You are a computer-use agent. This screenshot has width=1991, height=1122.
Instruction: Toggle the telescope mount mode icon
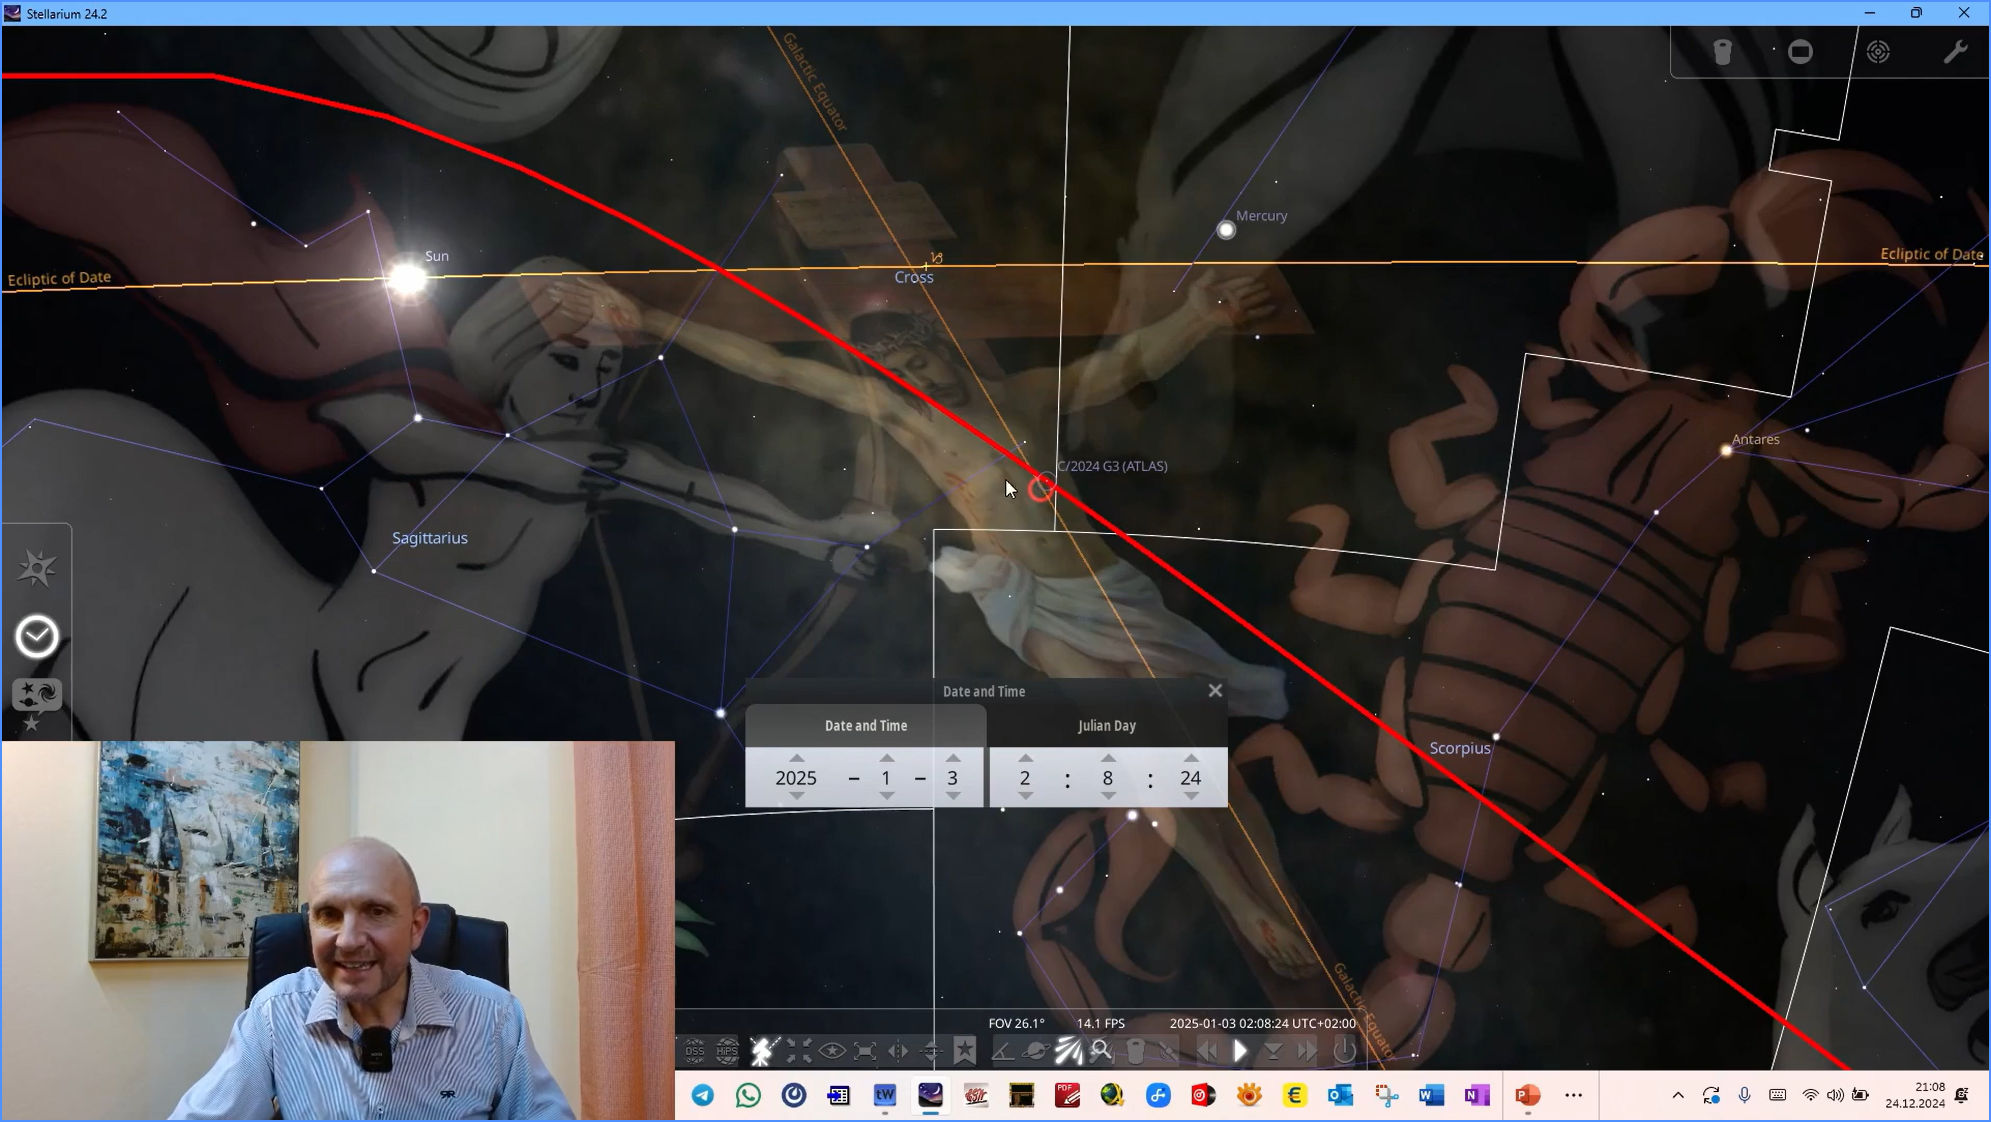[763, 1051]
